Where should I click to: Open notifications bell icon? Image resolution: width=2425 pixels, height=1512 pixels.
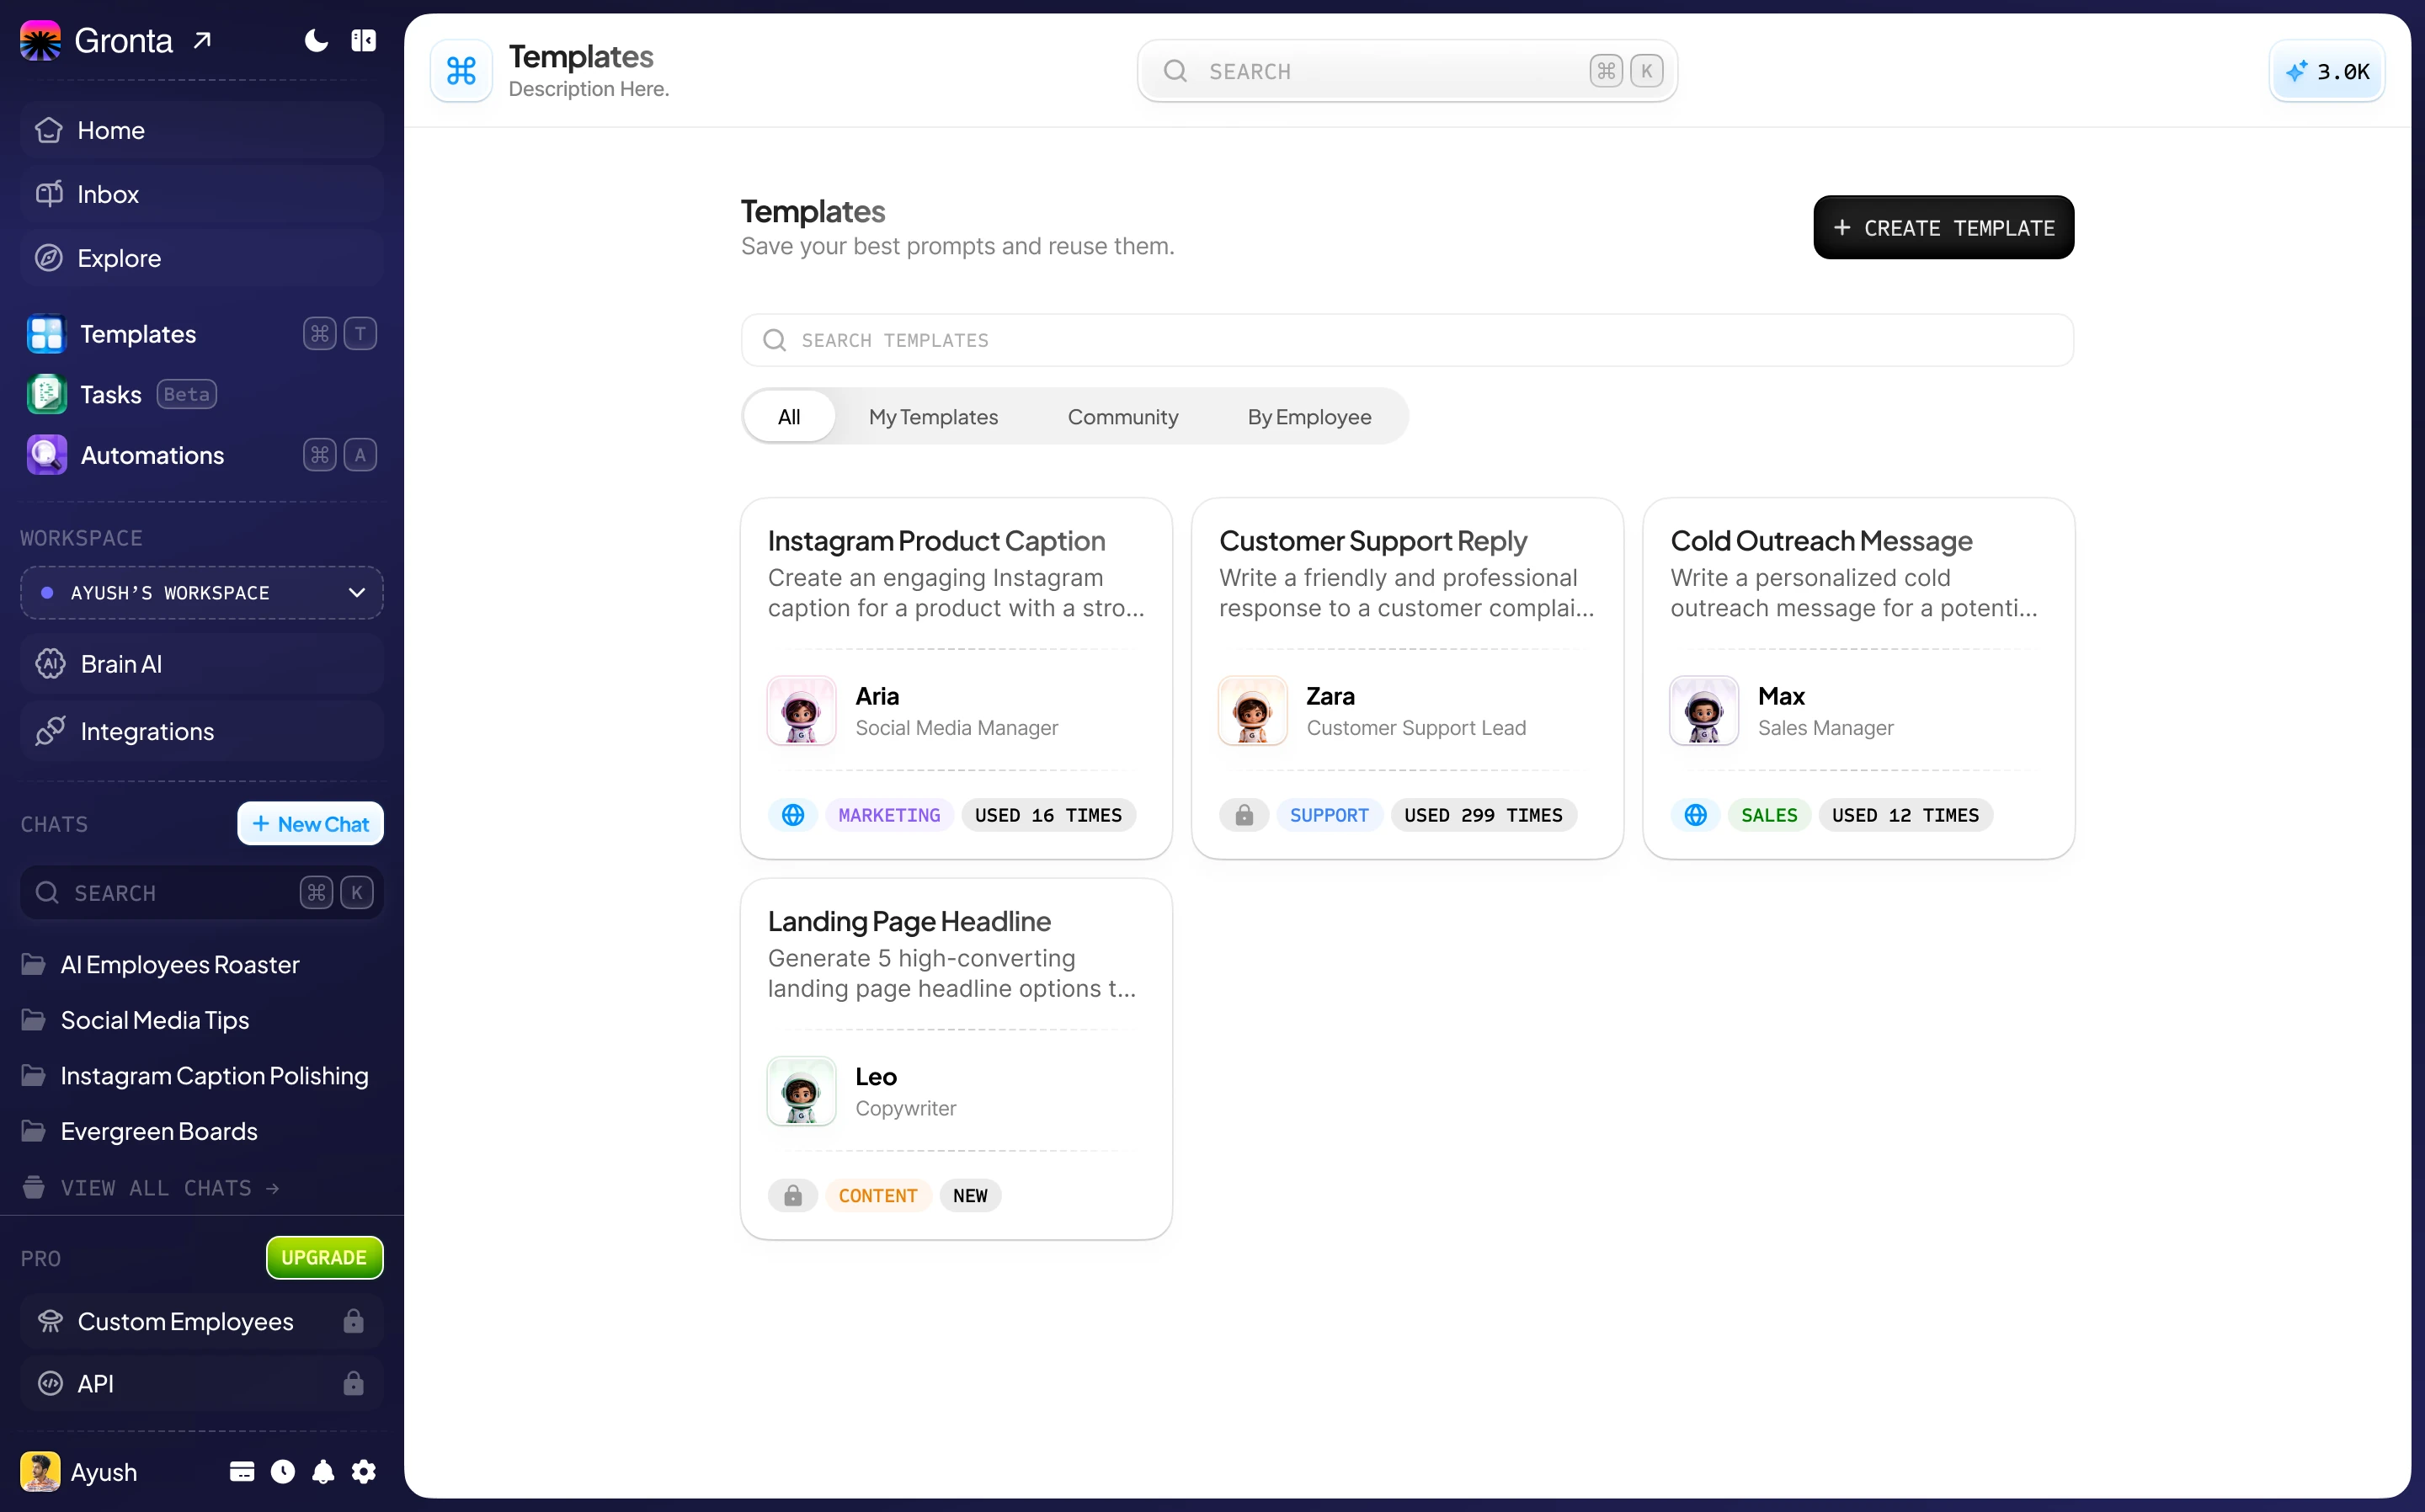pos(323,1472)
